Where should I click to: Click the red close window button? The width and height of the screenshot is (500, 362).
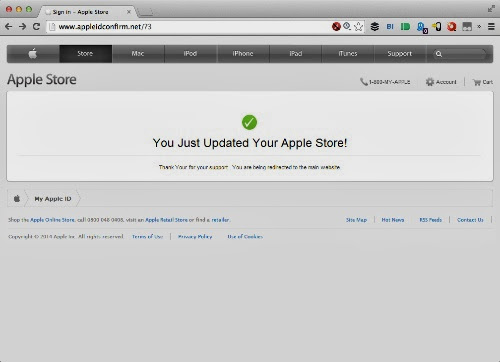coord(9,9)
